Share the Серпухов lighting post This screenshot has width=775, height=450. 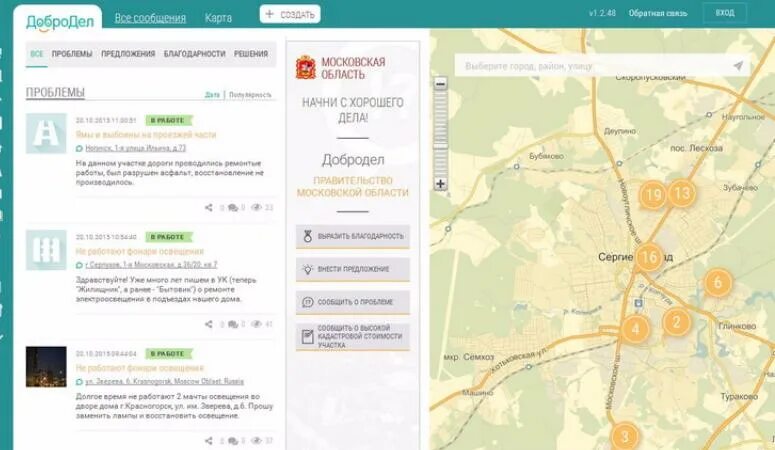click(x=209, y=324)
